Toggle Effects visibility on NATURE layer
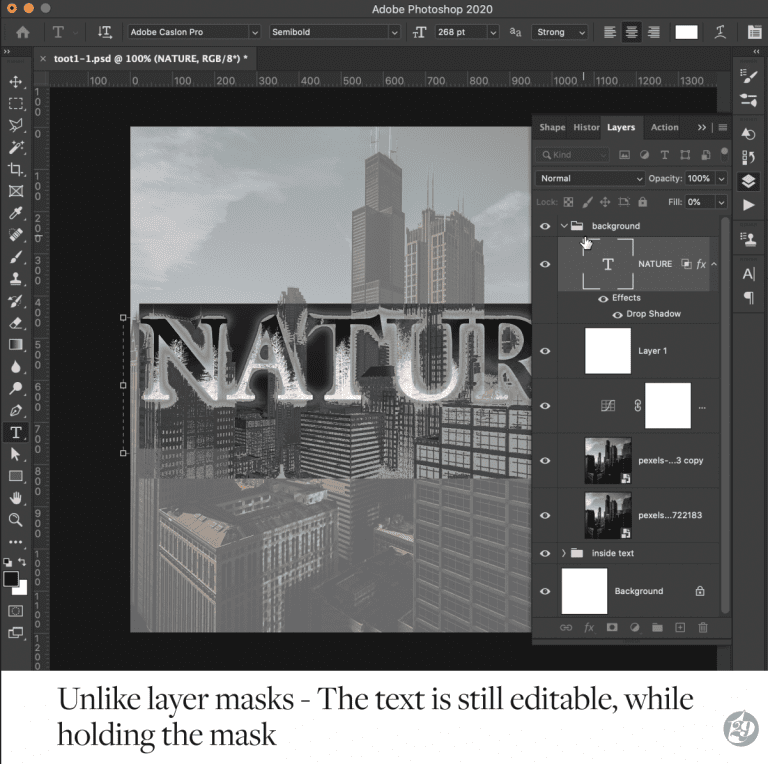The image size is (768, 764). 603,299
